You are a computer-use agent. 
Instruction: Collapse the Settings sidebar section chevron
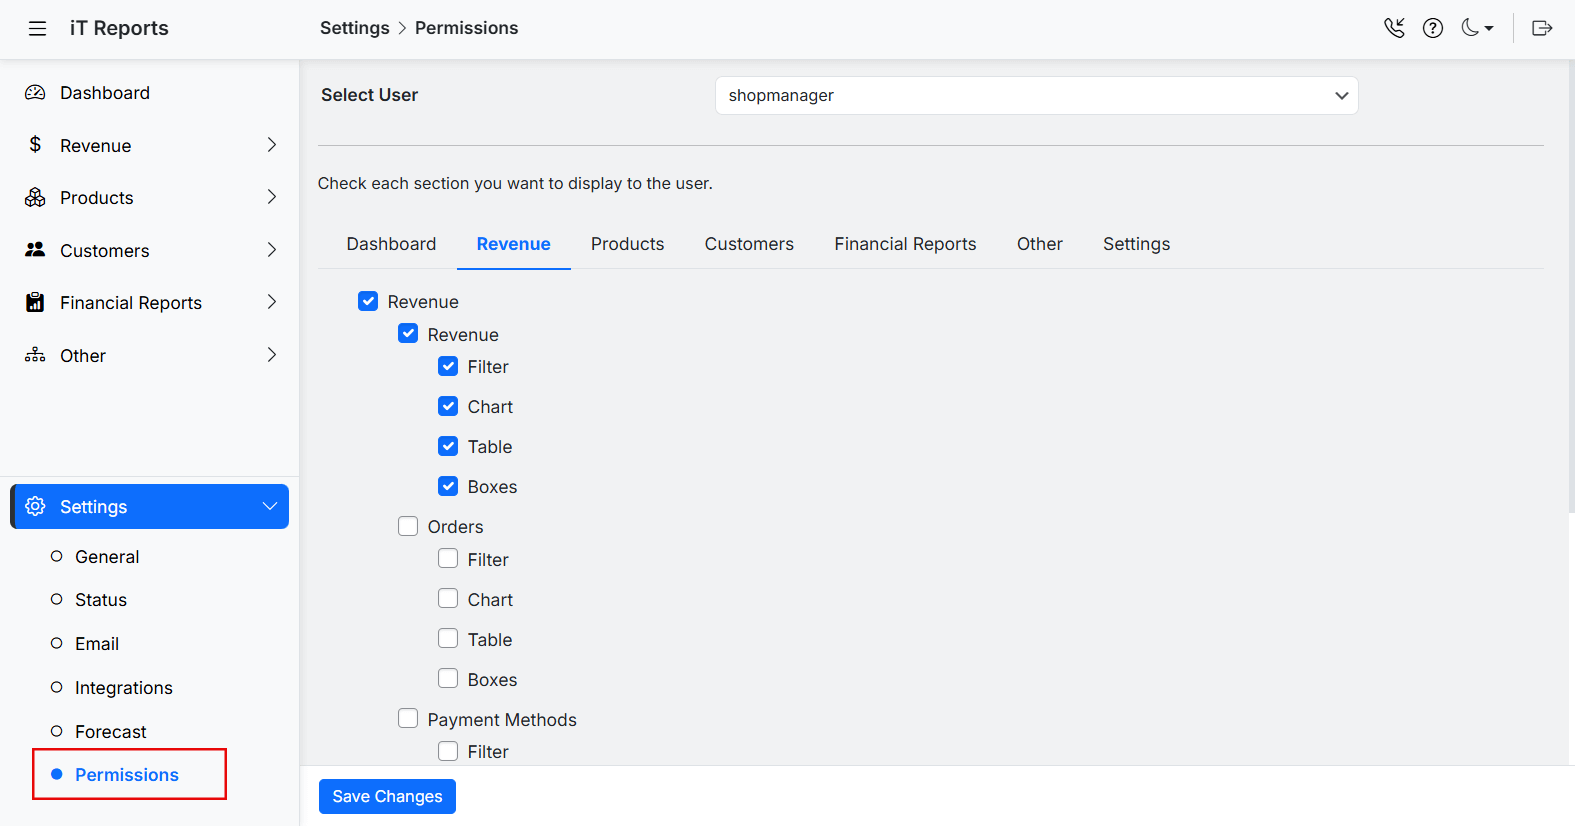[269, 506]
